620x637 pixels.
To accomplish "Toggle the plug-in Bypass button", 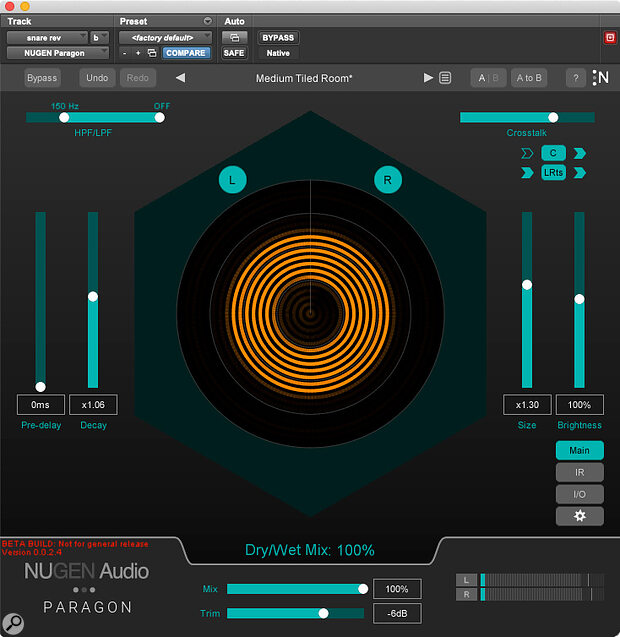I will [x=42, y=78].
